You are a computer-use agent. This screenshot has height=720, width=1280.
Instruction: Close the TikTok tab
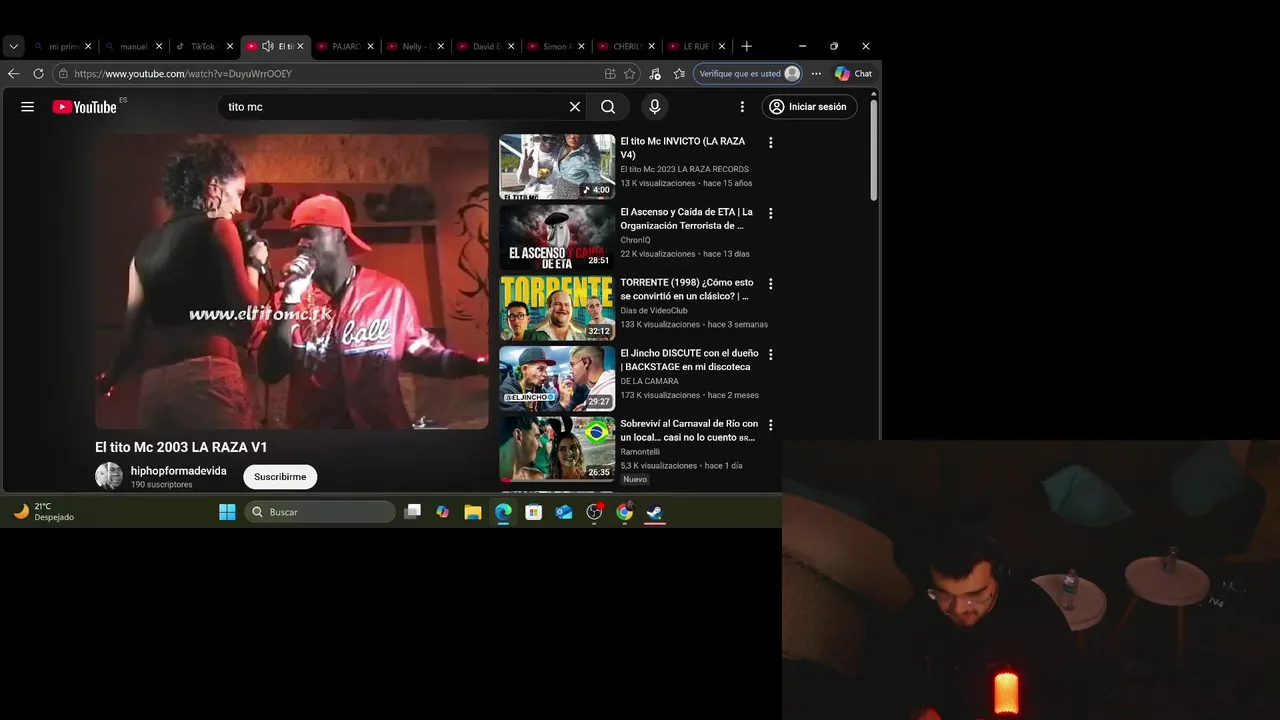tap(229, 46)
